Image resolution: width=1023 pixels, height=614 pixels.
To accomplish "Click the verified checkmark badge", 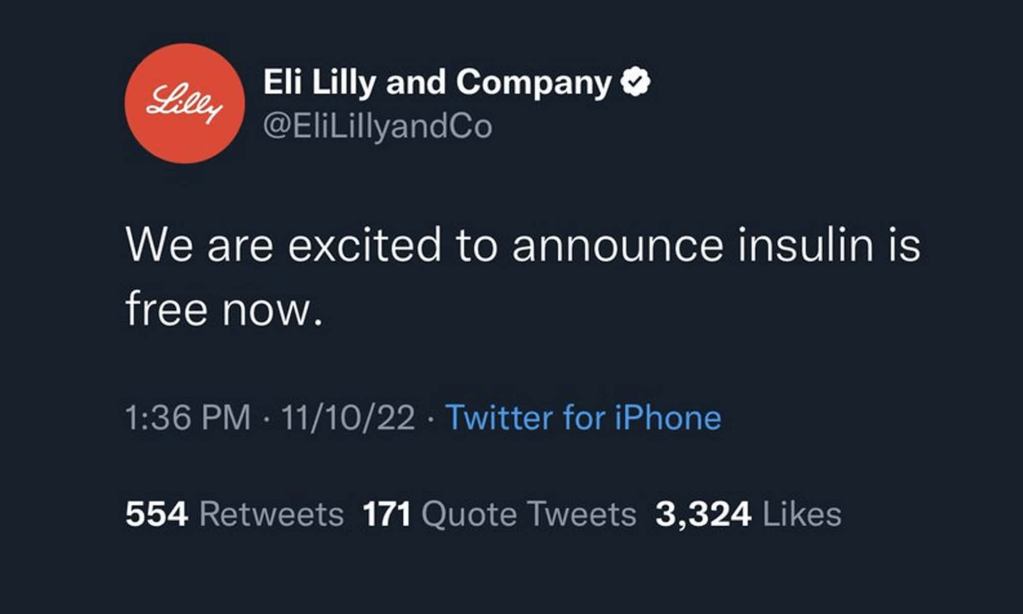I will click(635, 83).
